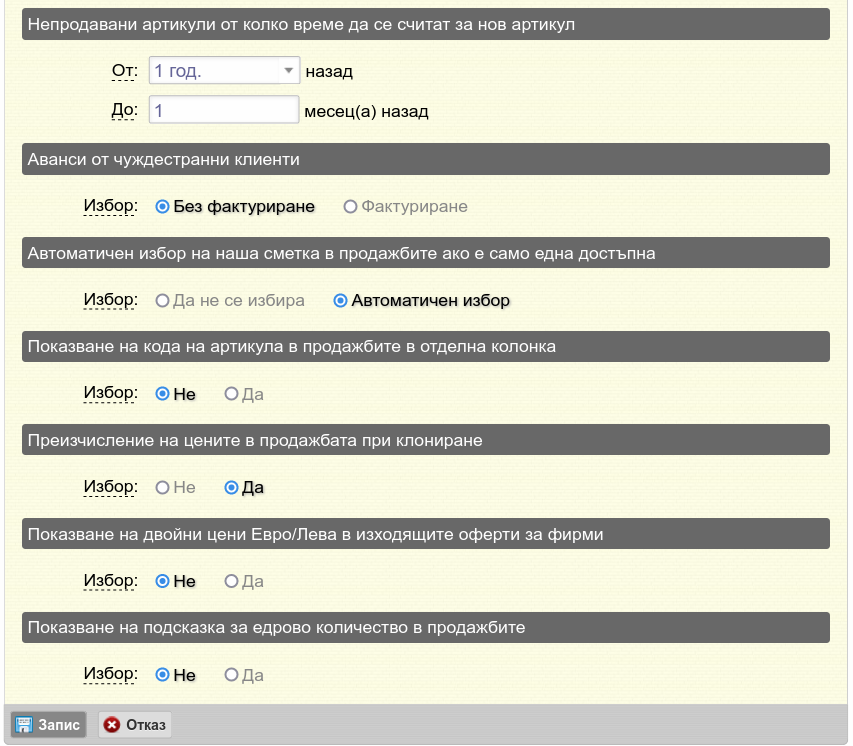Select Не for wholesale quantity hint
The image size is (853, 746).
162,675
